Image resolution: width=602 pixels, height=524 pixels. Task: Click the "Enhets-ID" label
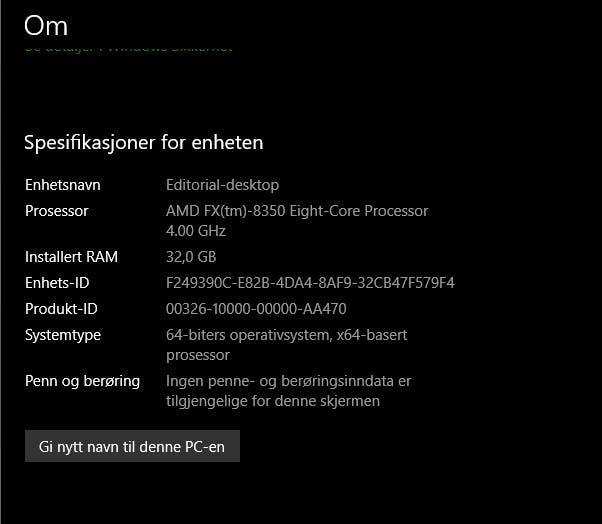(x=57, y=283)
